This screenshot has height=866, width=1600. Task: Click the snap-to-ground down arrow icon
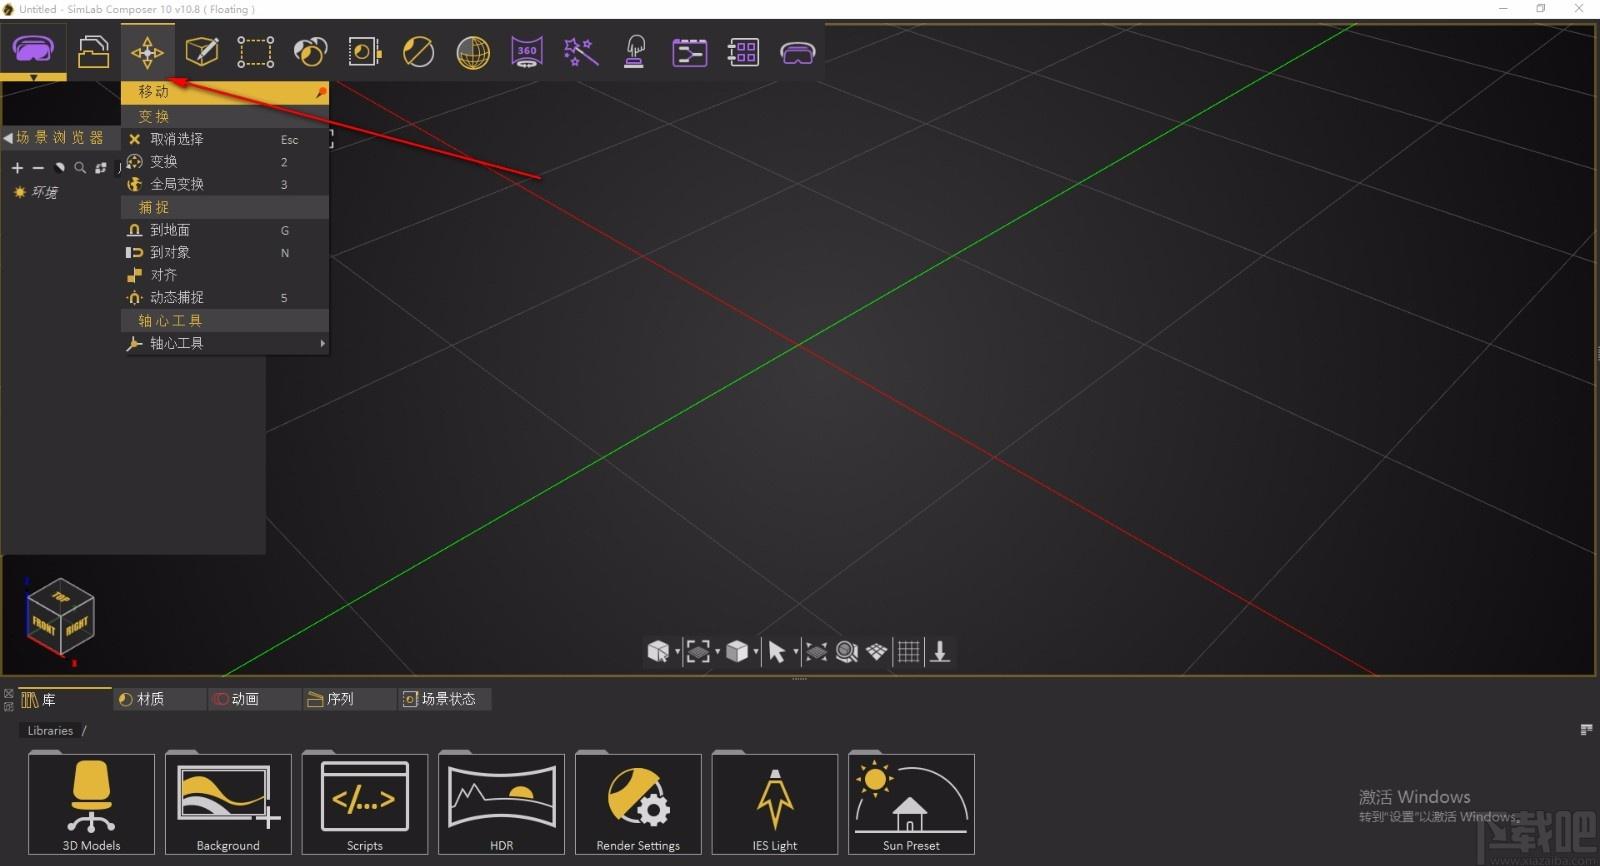940,653
